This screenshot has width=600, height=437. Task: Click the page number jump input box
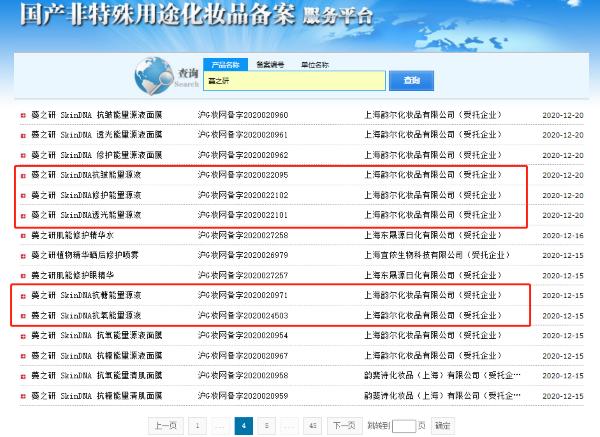click(404, 425)
